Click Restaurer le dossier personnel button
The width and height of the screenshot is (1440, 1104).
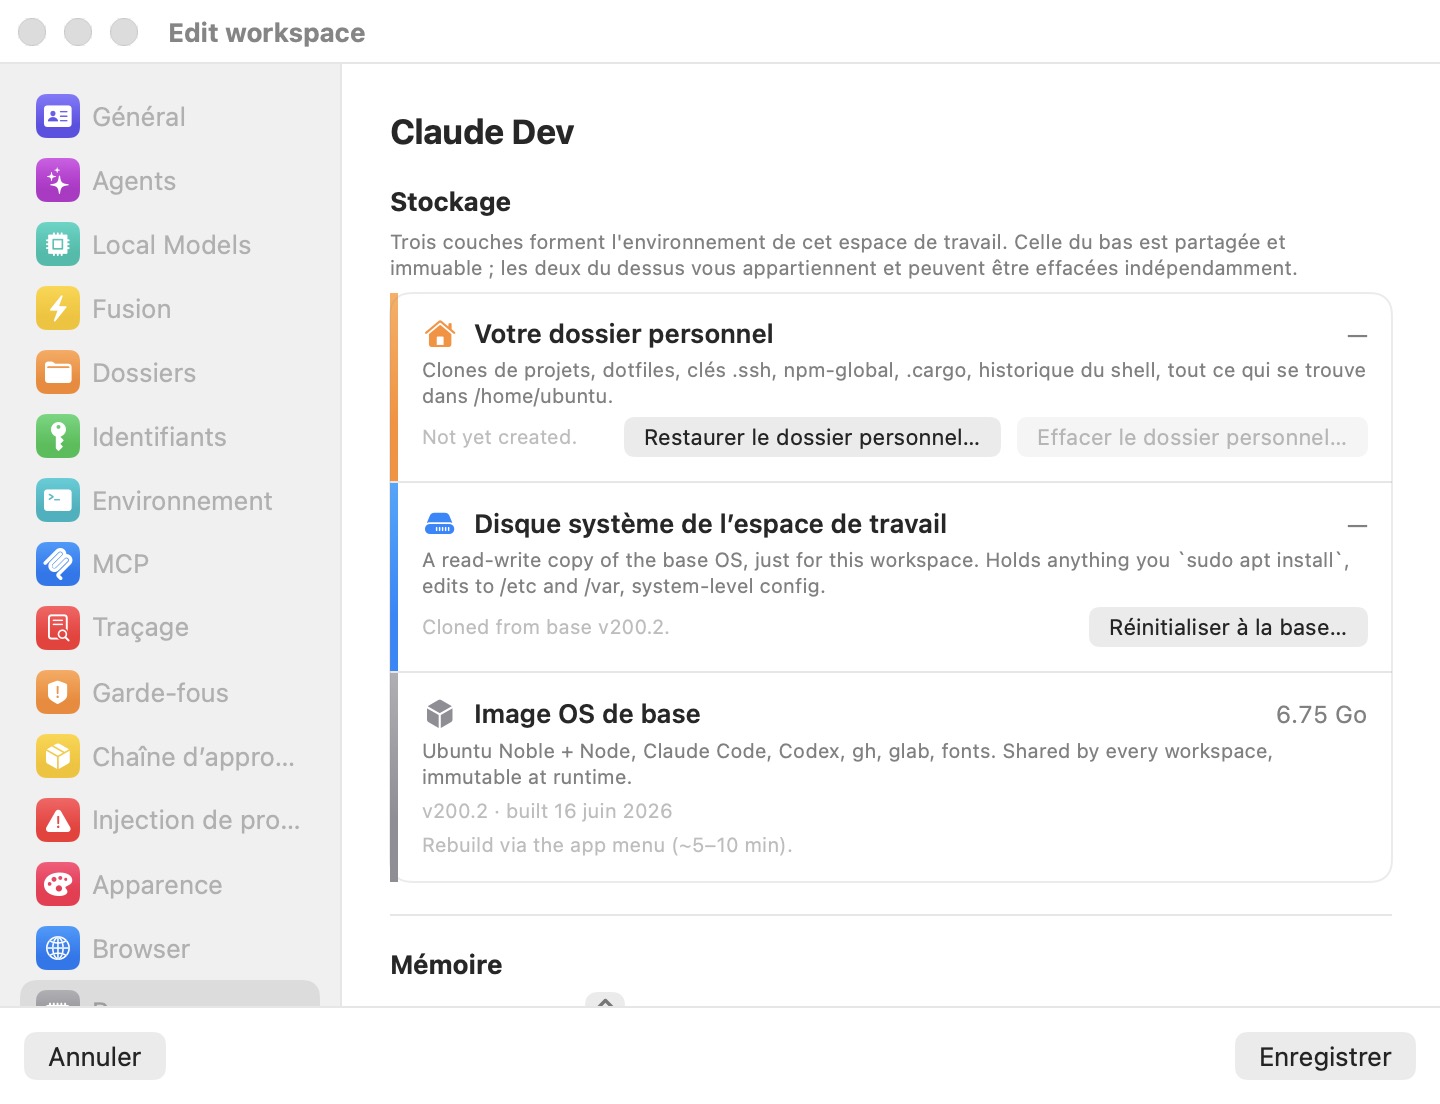(x=812, y=437)
